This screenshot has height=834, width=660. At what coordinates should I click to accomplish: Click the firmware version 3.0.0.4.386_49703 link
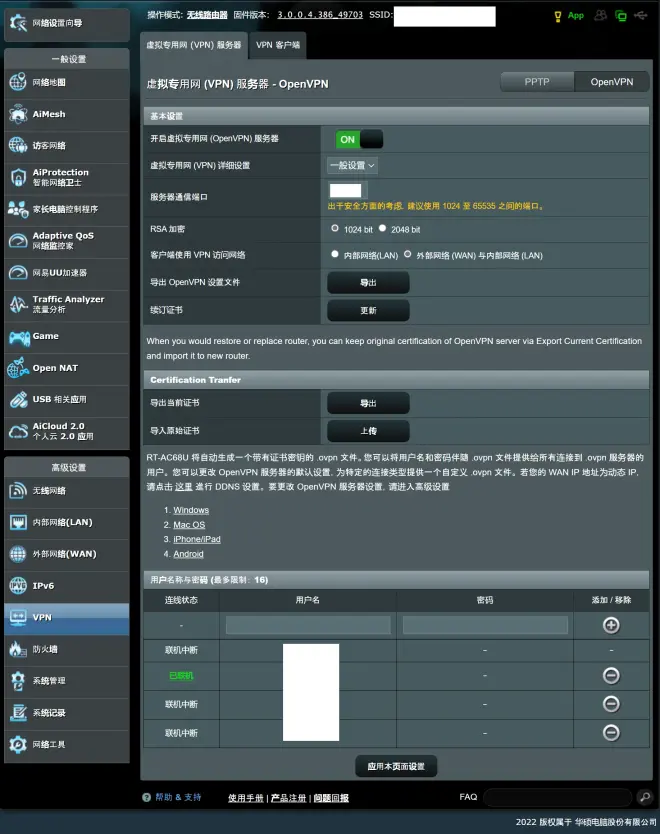[x=320, y=15]
